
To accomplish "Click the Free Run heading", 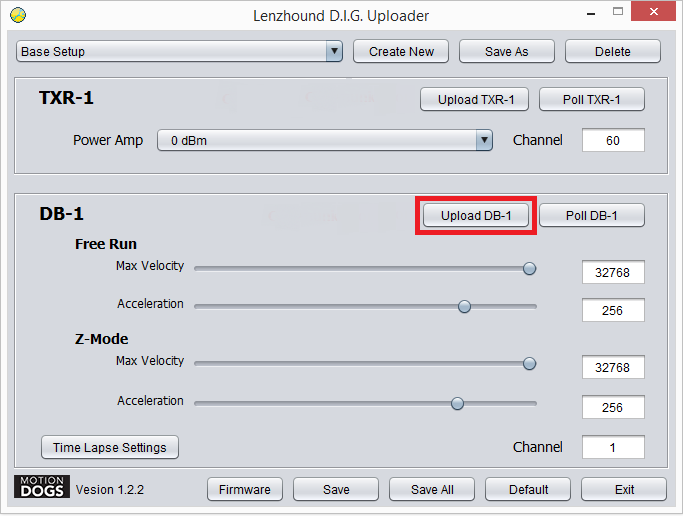I will [106, 244].
